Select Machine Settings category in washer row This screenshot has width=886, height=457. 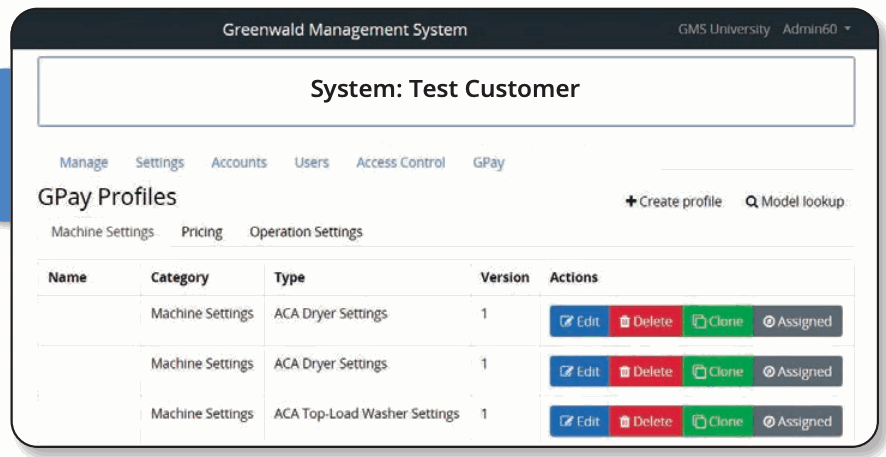pyautogui.click(x=202, y=414)
